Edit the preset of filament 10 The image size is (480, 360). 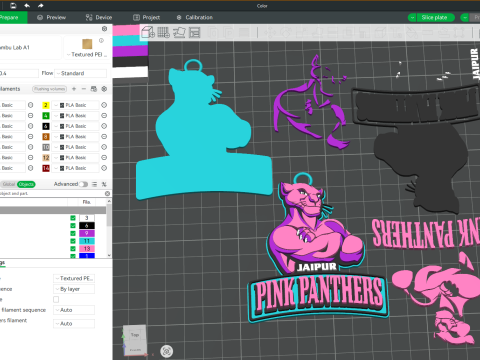click(x=104, y=147)
